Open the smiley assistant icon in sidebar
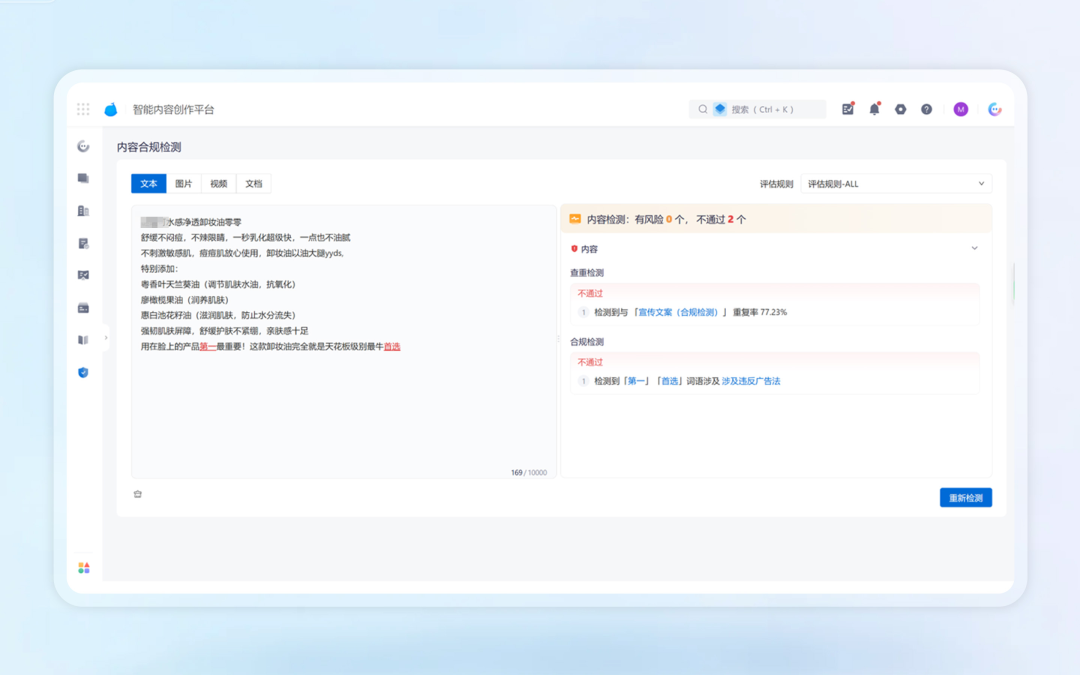 click(83, 146)
